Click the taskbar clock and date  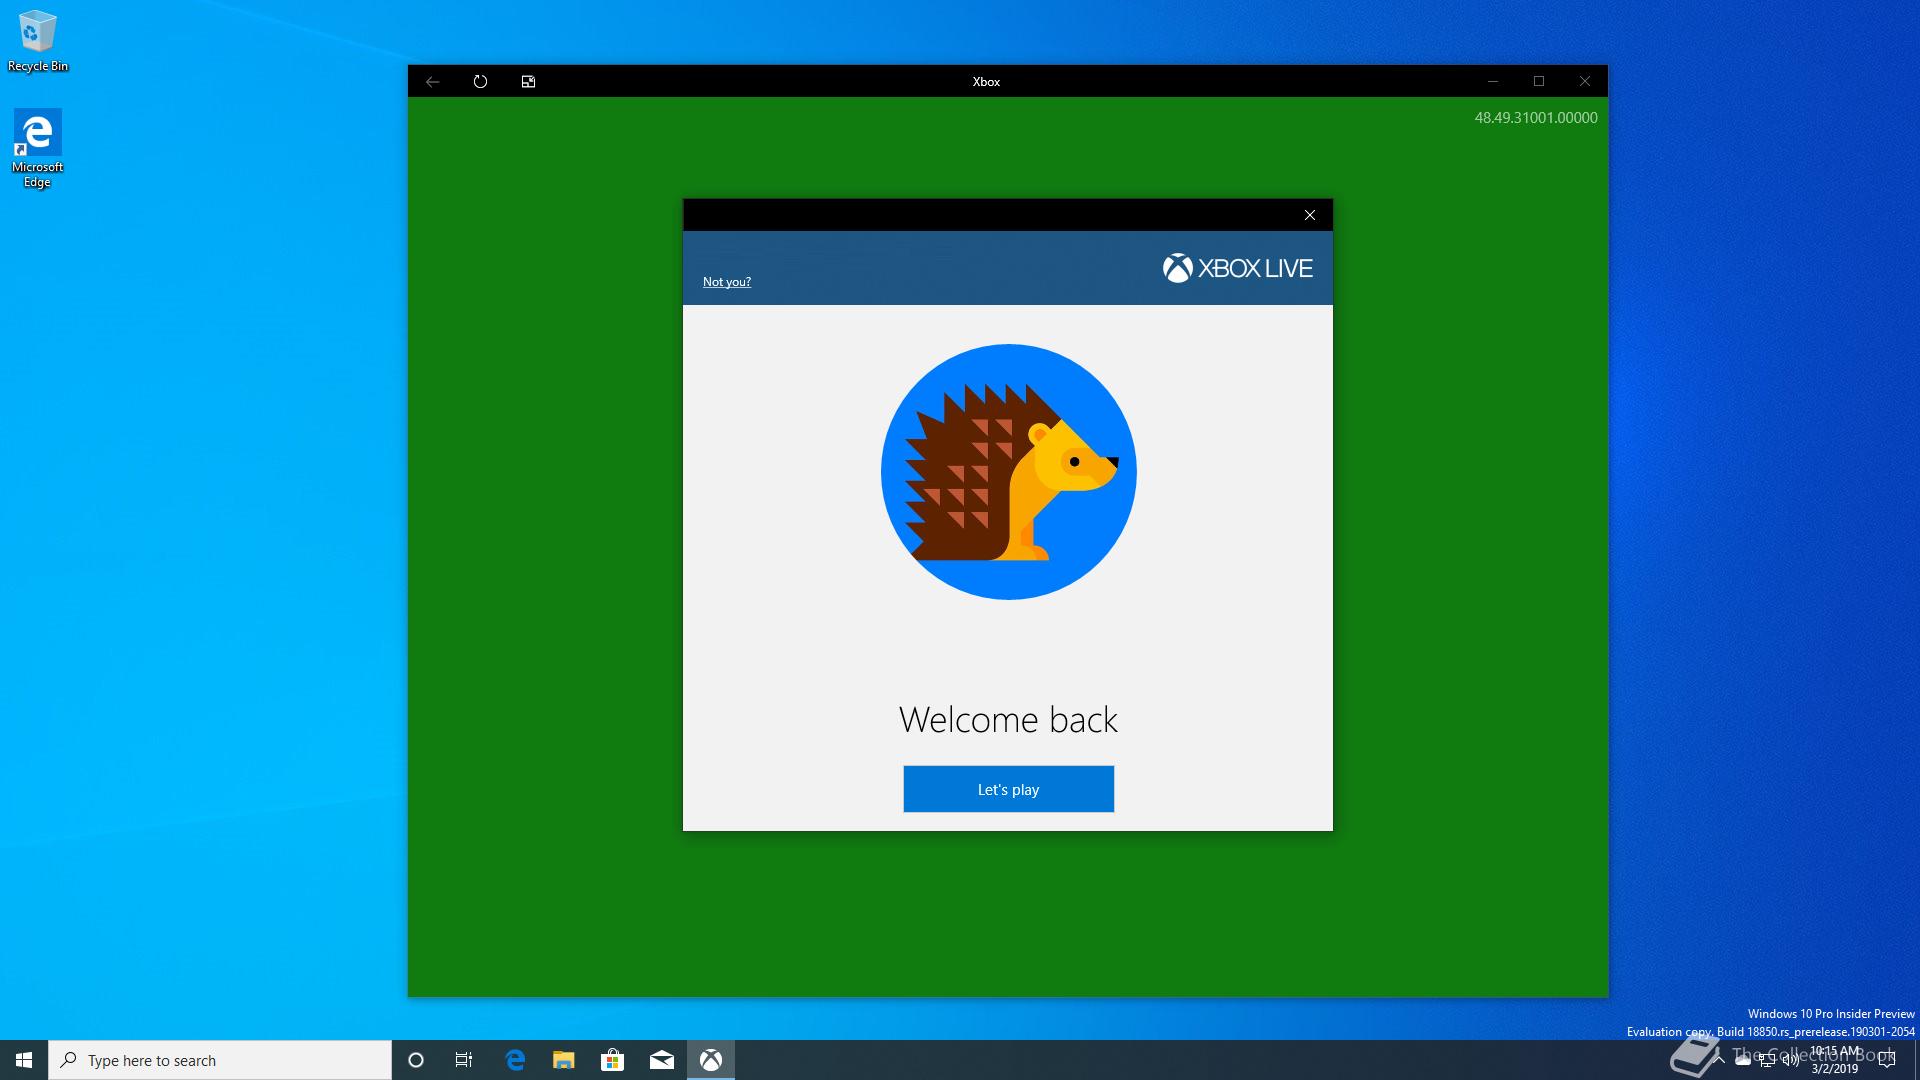1835,1060
